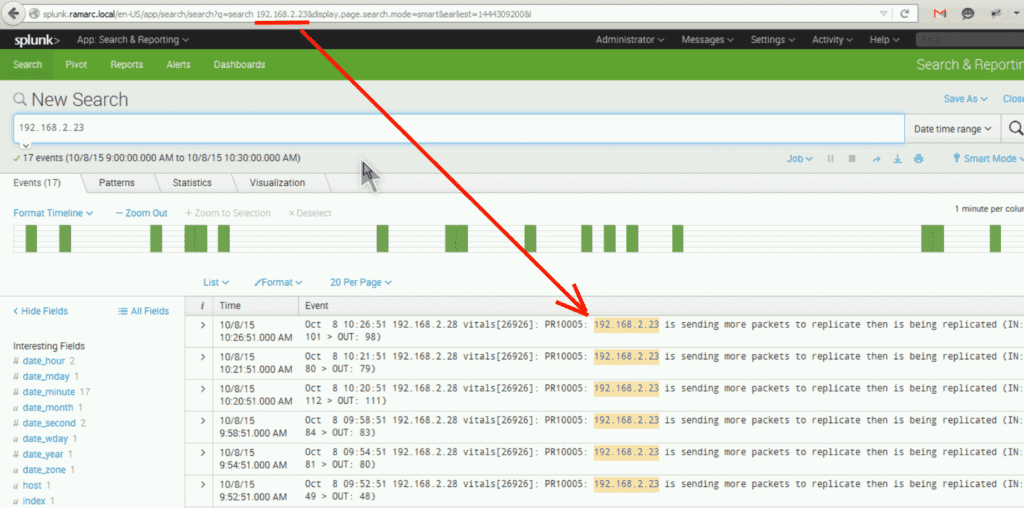Select first green timeline bar

tap(31, 238)
